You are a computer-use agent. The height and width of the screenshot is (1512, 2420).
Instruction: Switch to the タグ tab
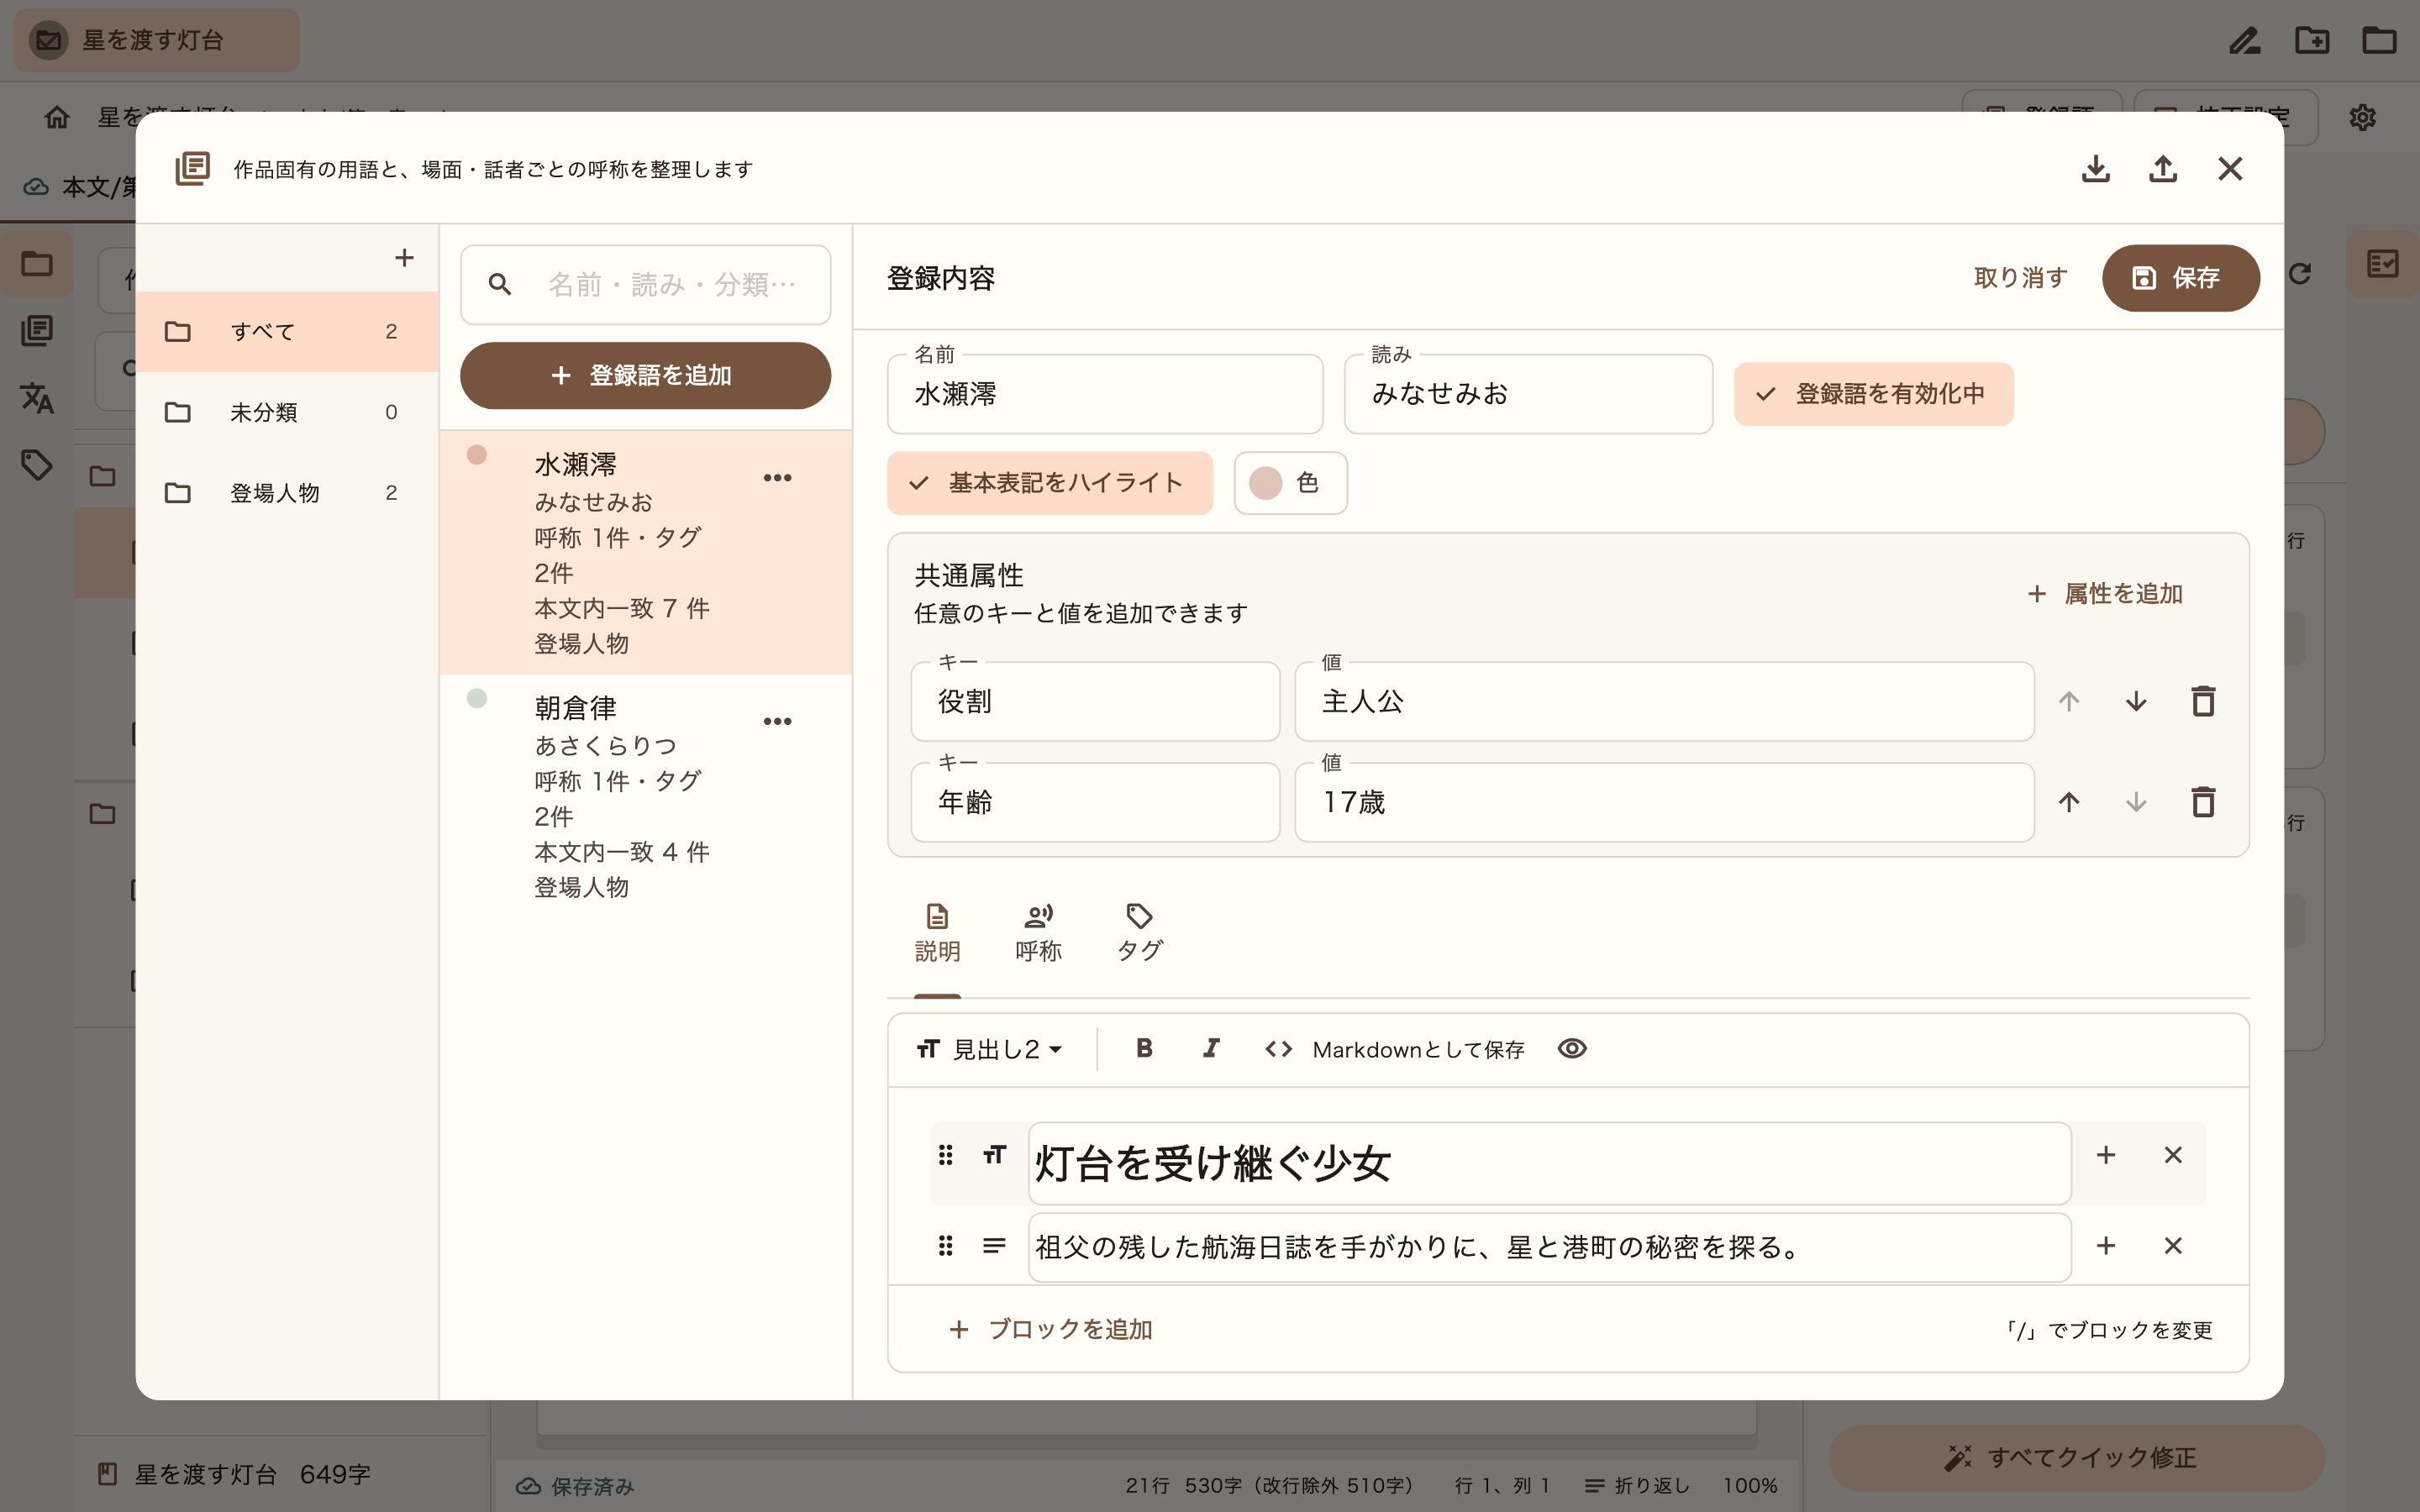coord(1139,934)
